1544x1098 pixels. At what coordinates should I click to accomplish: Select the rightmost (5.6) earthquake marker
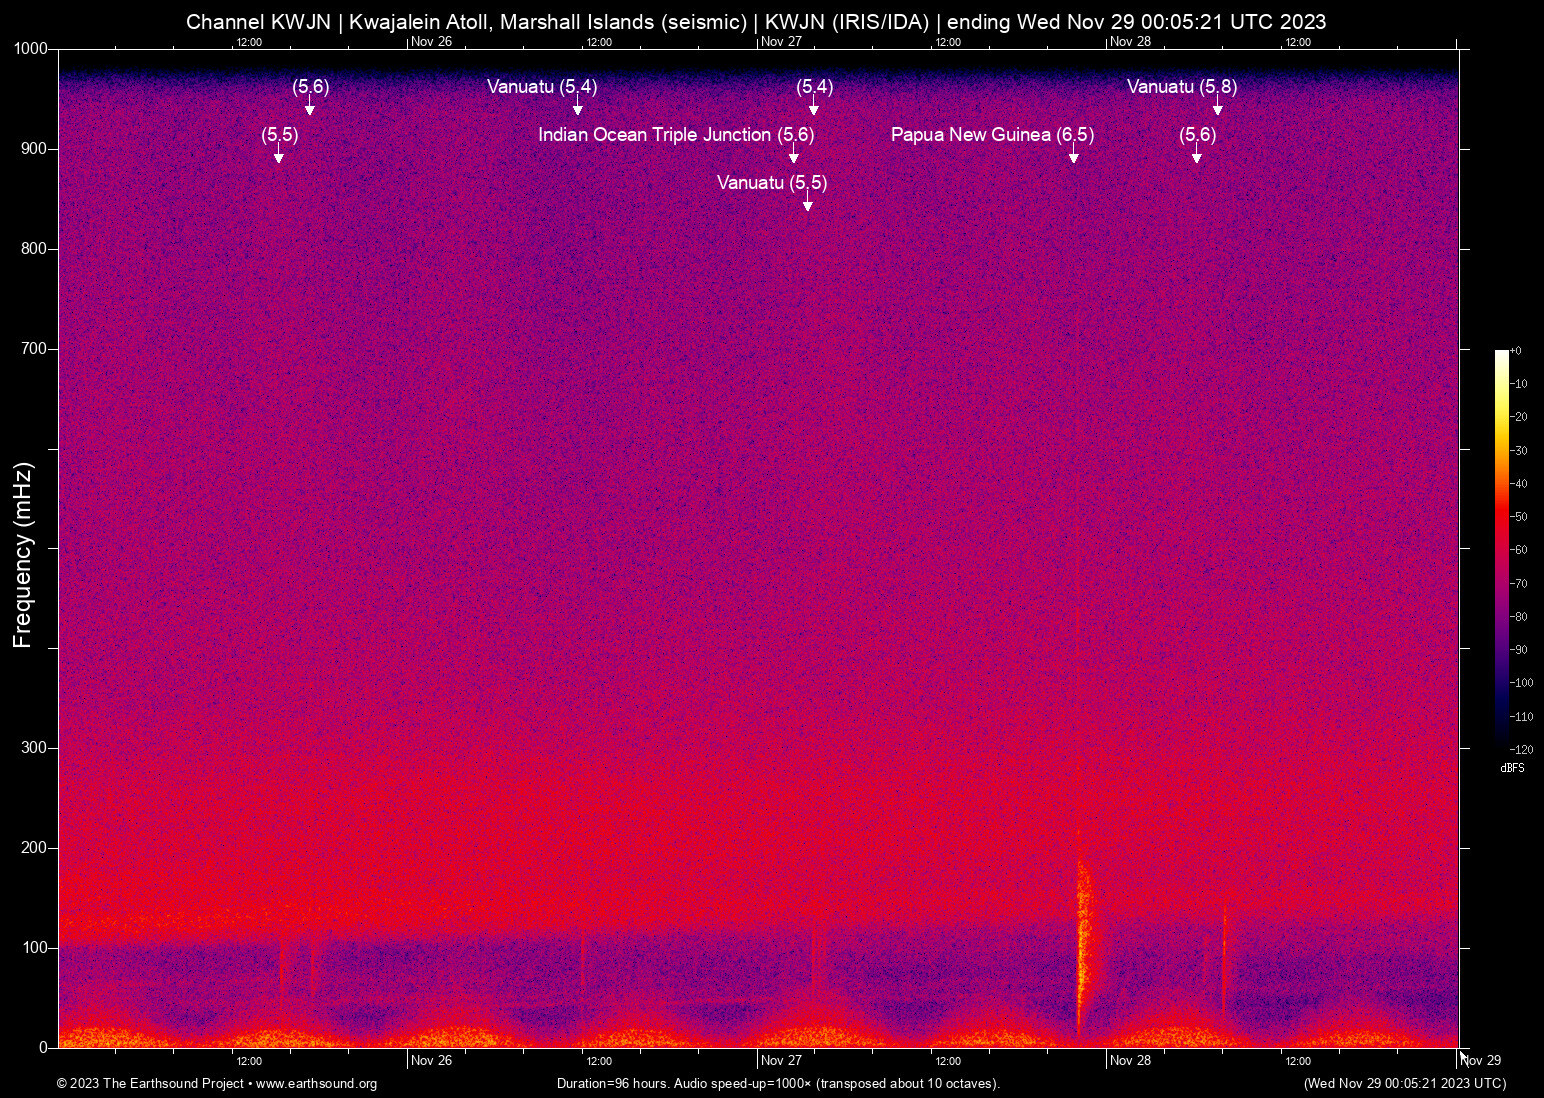[1197, 134]
